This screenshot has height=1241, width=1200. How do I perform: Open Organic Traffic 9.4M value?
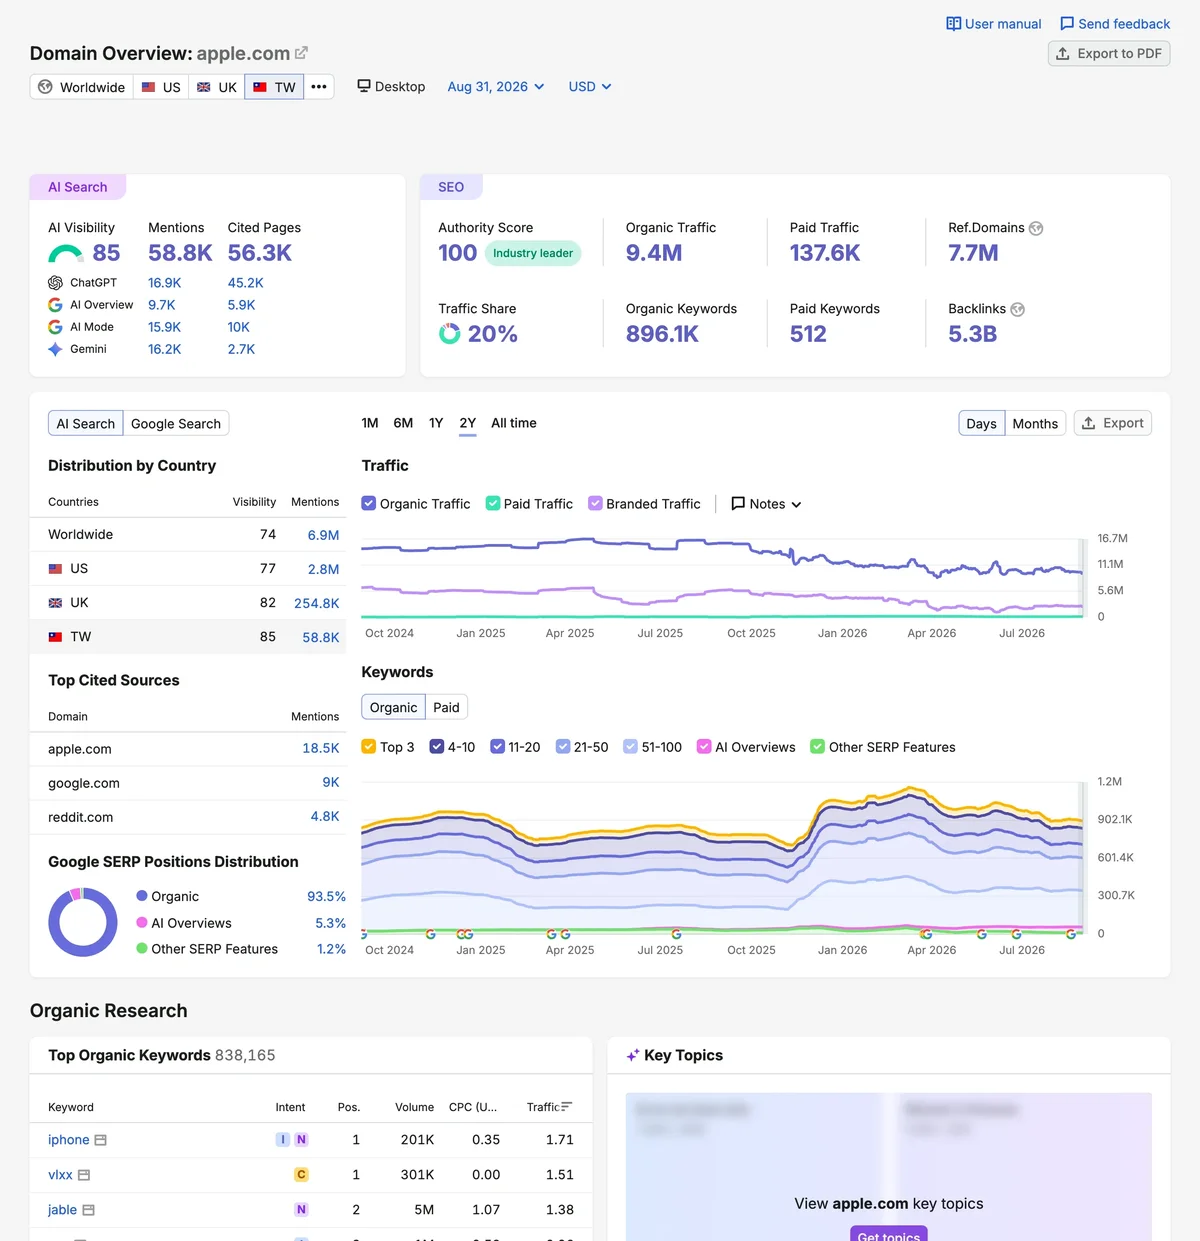pos(654,253)
